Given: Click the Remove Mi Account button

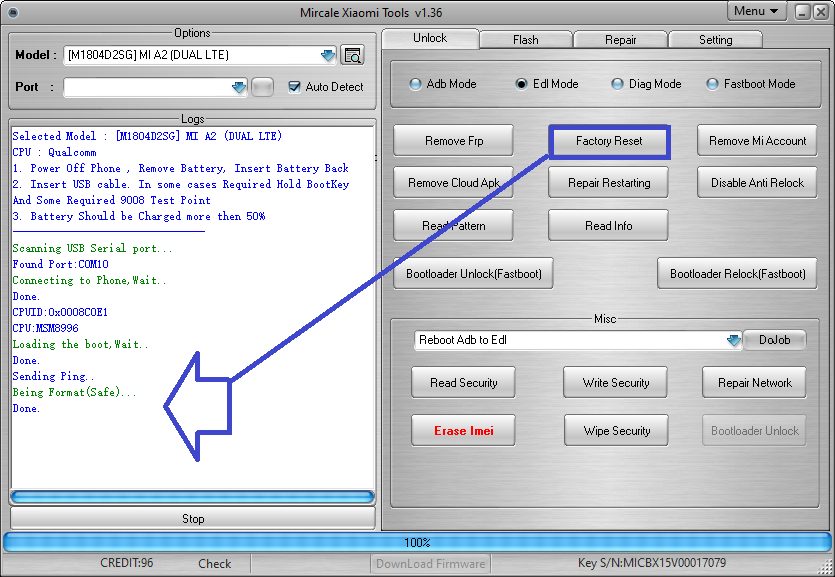Looking at the screenshot, I should [757, 141].
